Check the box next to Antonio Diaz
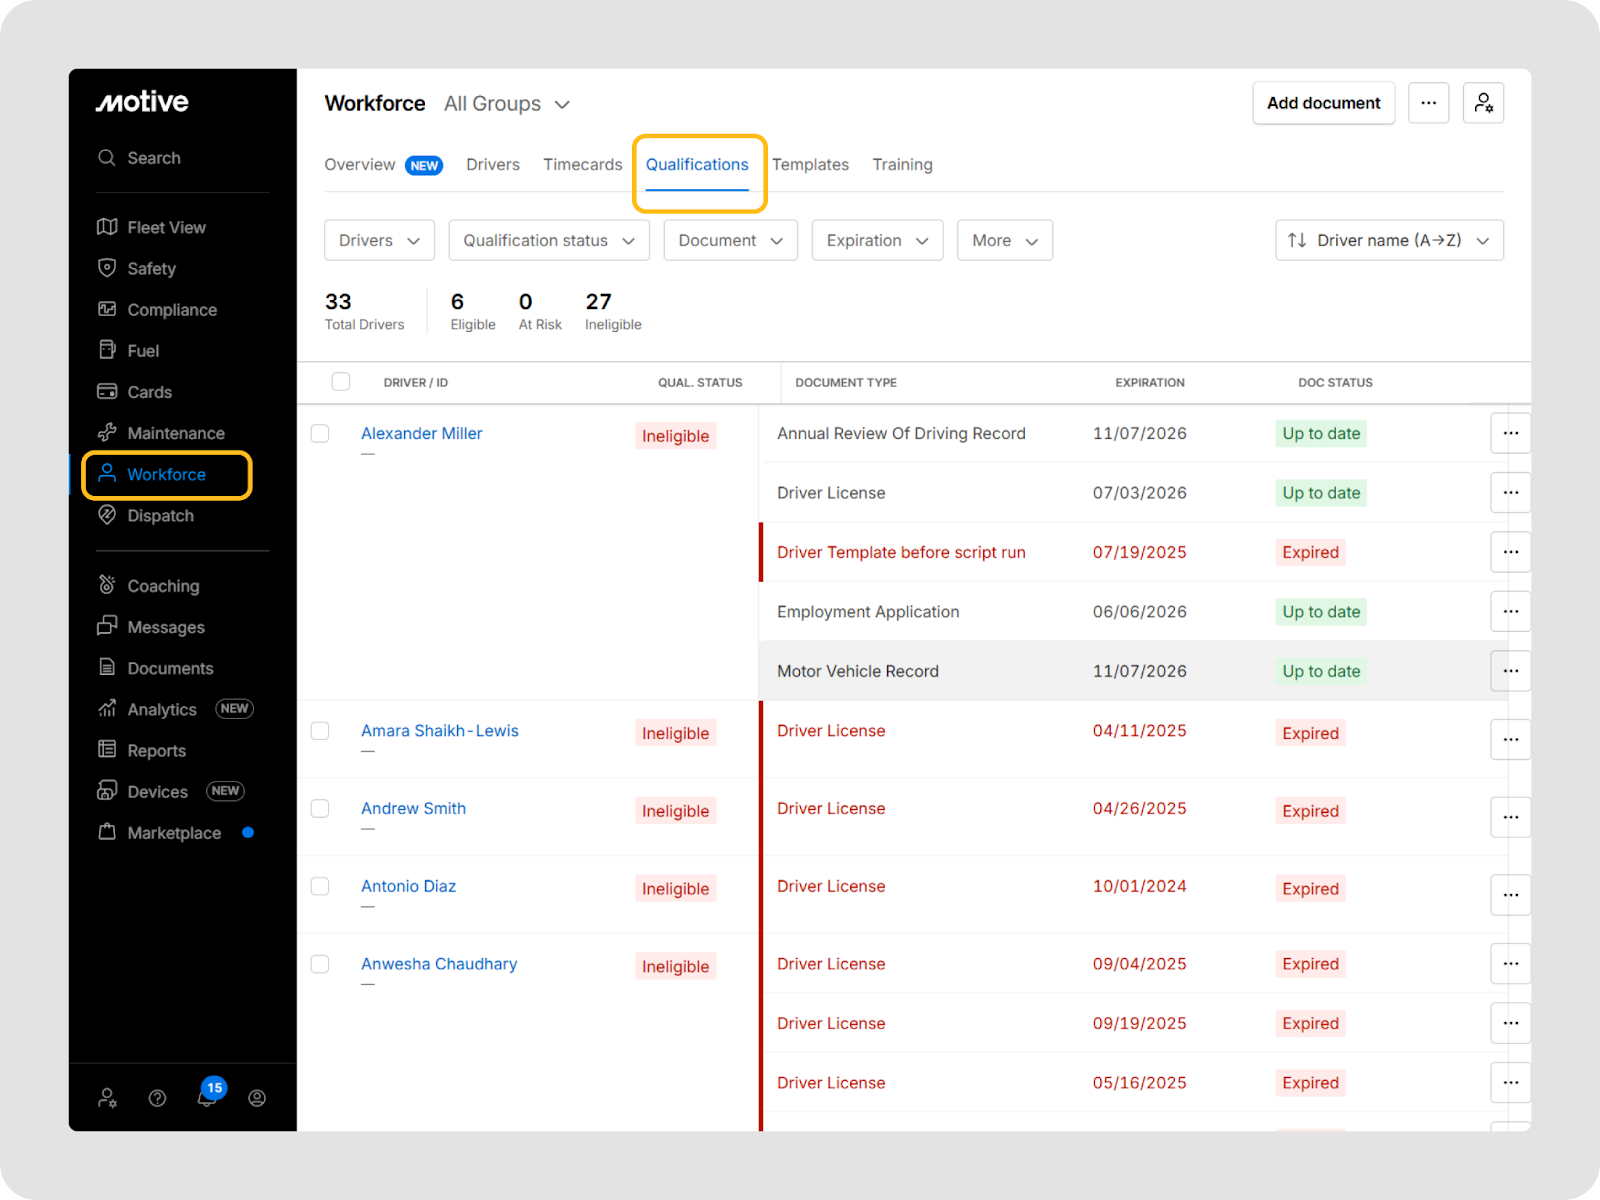1600x1200 pixels. 320,886
